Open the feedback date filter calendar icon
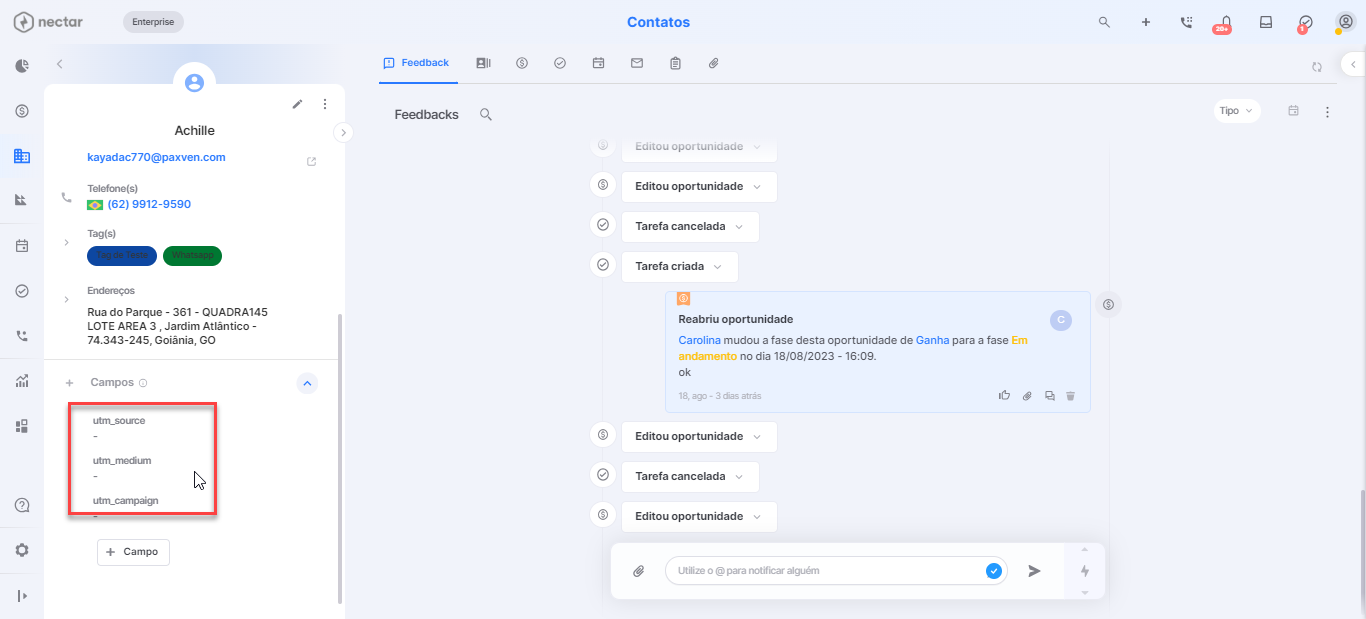Screen dimensions: 1366x619 tap(1293, 111)
